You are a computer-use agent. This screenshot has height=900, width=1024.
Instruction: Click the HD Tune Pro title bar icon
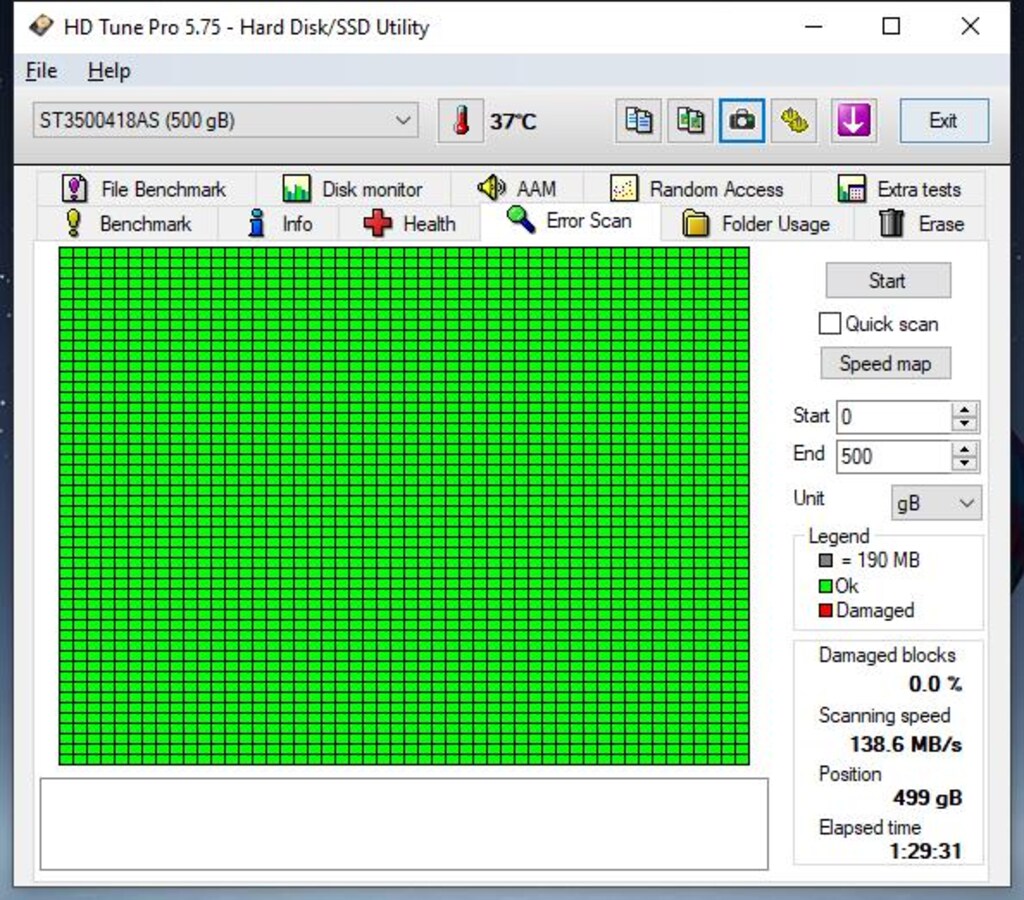[41, 26]
